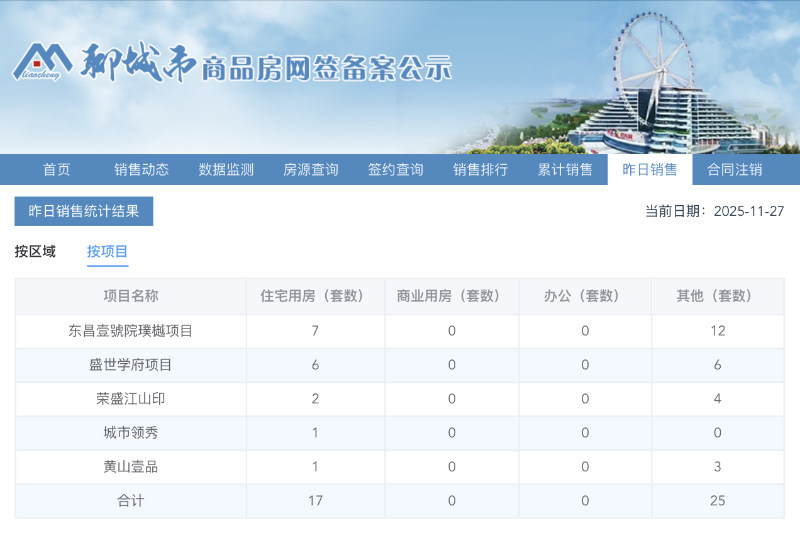Click the total residential value 17
Viewport: 800px width, 540px height.
315,501
